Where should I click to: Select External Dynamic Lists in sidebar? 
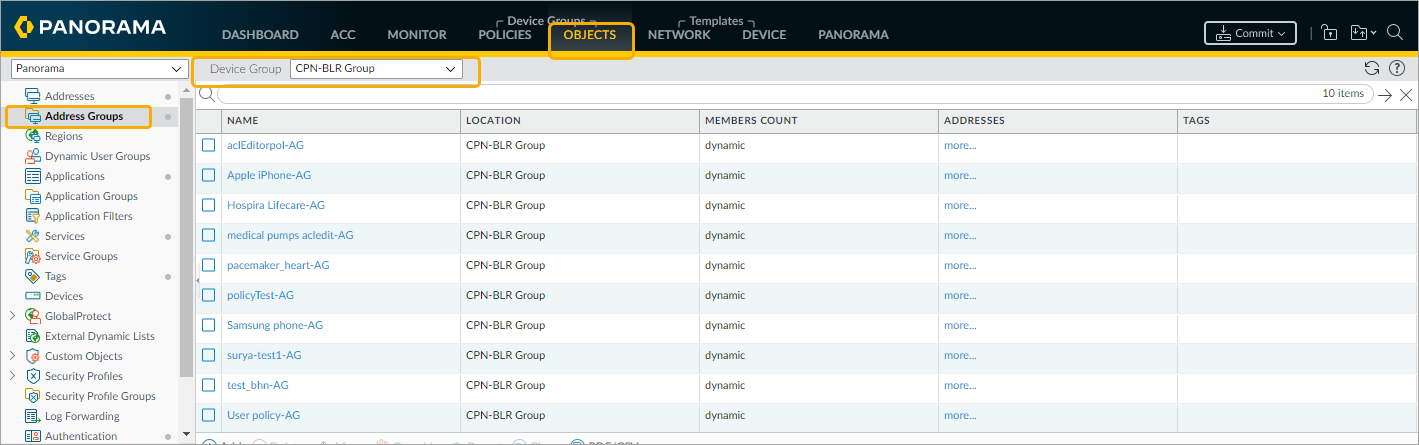pos(99,336)
